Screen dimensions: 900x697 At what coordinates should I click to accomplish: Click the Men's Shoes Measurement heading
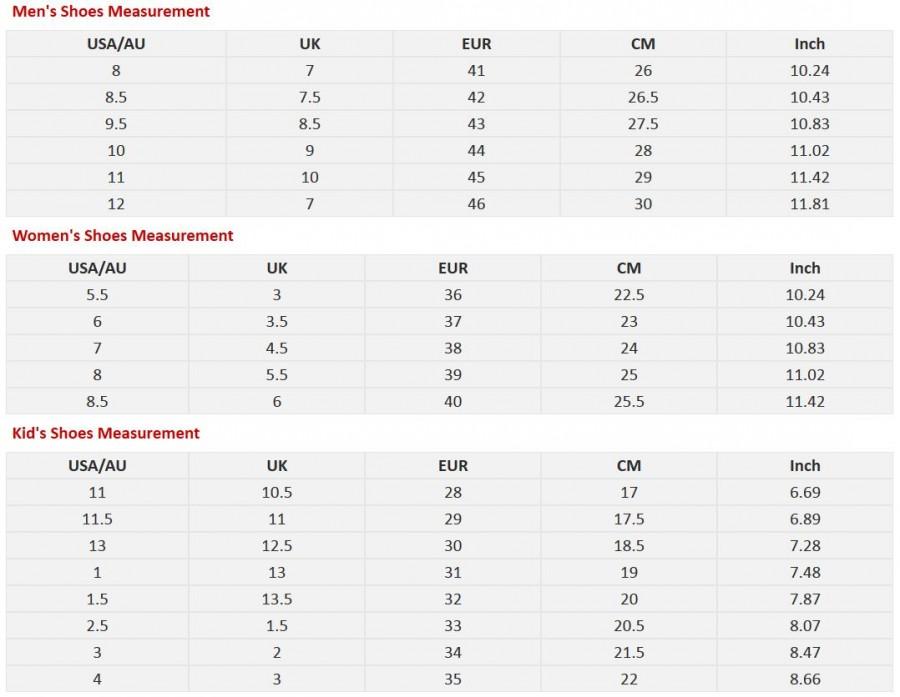pyautogui.click(x=111, y=11)
